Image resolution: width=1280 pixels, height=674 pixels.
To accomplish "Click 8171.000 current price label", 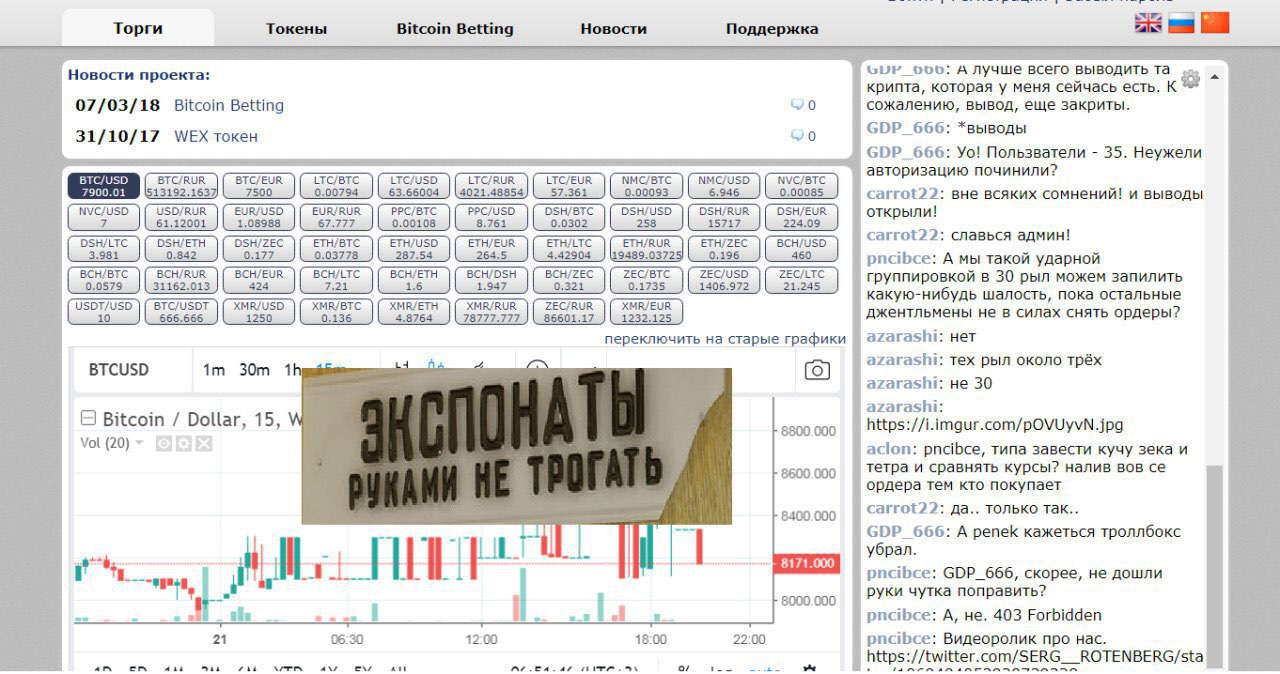I will point(807,563).
